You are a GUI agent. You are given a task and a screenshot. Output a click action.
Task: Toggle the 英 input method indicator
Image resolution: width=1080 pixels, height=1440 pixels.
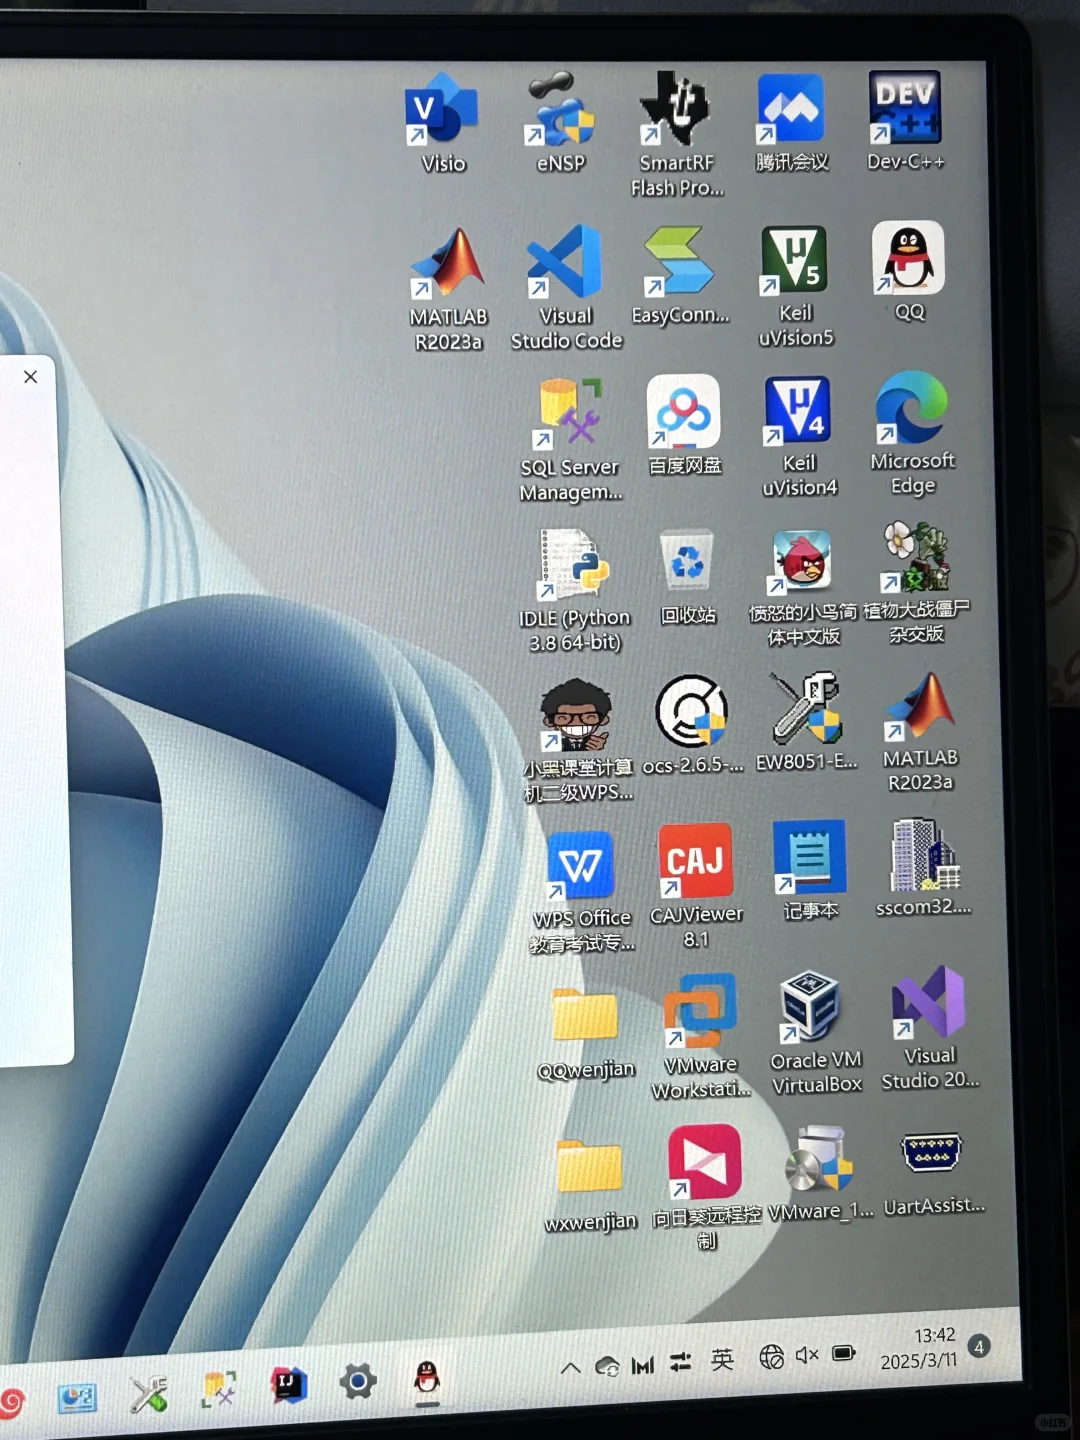(722, 1359)
